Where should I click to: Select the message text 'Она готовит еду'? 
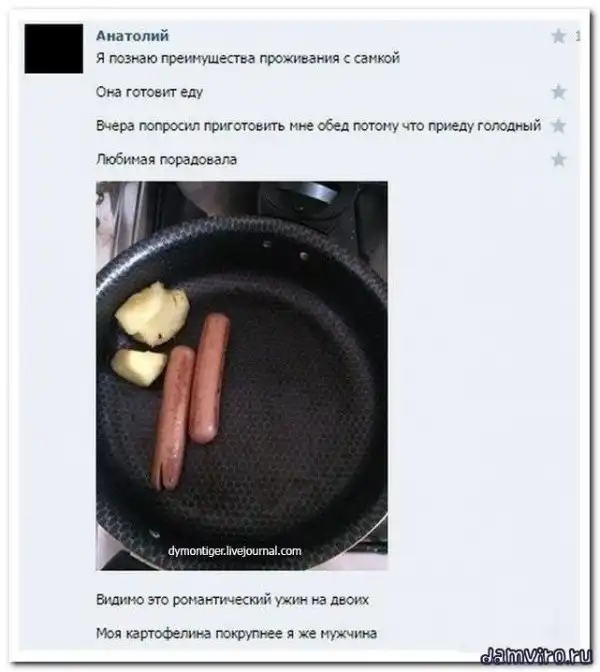[x=149, y=92]
